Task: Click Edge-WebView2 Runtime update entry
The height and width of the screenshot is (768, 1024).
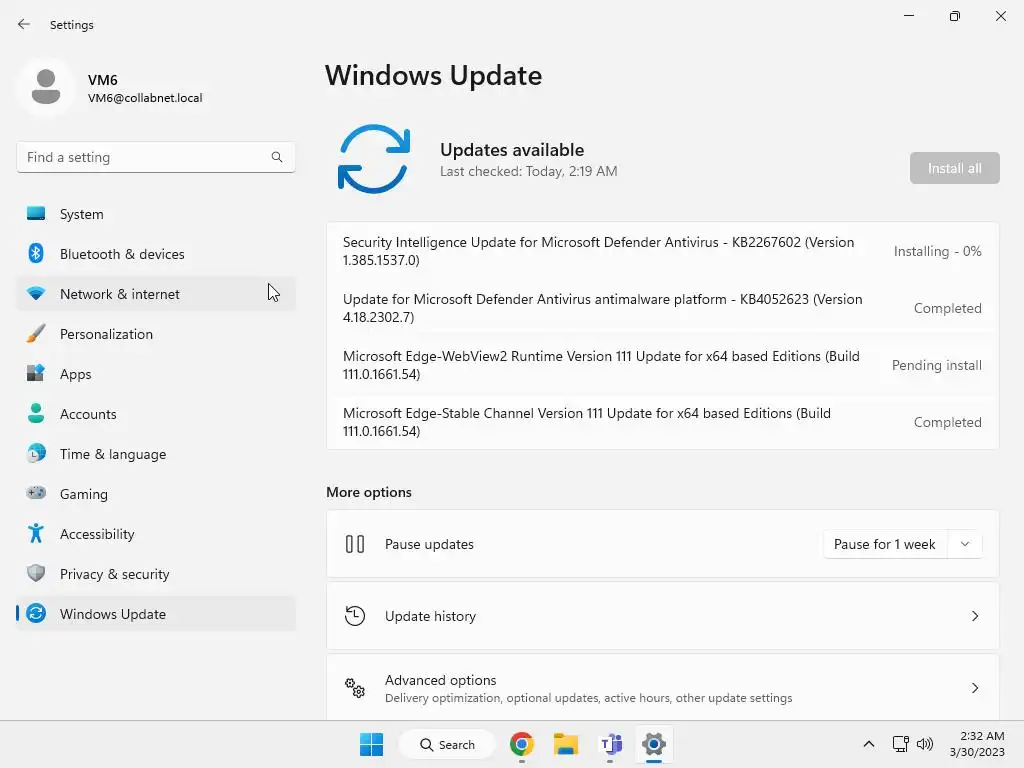Action: [662, 364]
